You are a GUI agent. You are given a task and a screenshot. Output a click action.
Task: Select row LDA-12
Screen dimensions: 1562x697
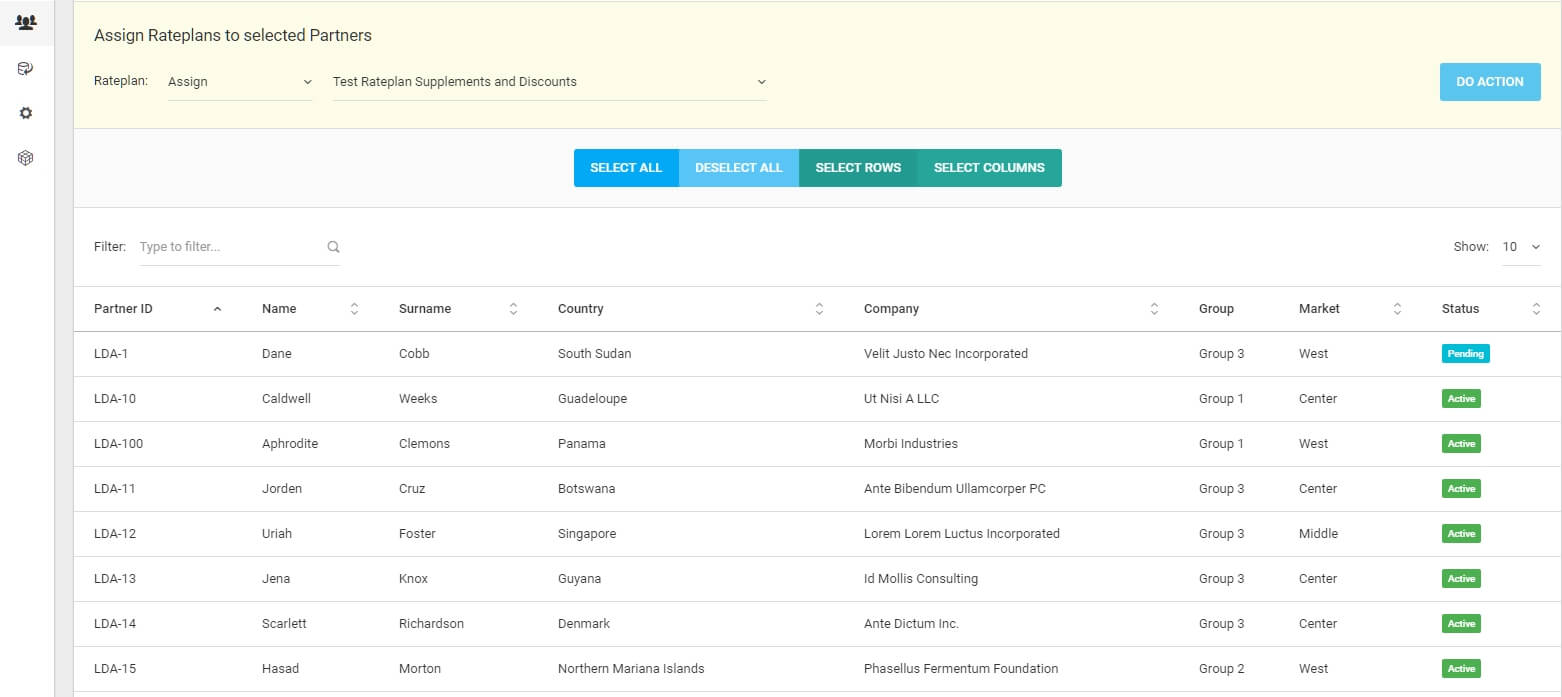coord(817,534)
